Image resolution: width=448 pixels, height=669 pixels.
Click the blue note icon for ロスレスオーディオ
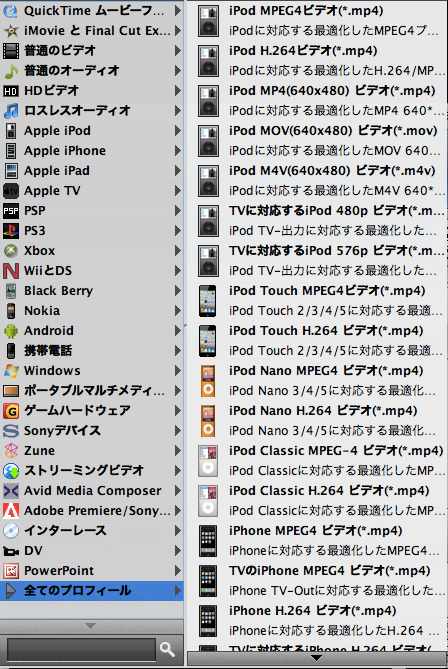10,111
